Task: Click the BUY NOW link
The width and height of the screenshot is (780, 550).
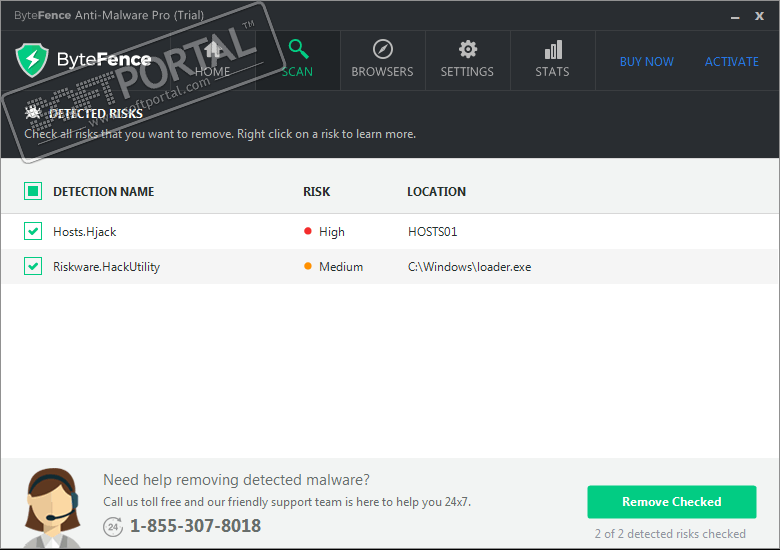Action: 647,62
